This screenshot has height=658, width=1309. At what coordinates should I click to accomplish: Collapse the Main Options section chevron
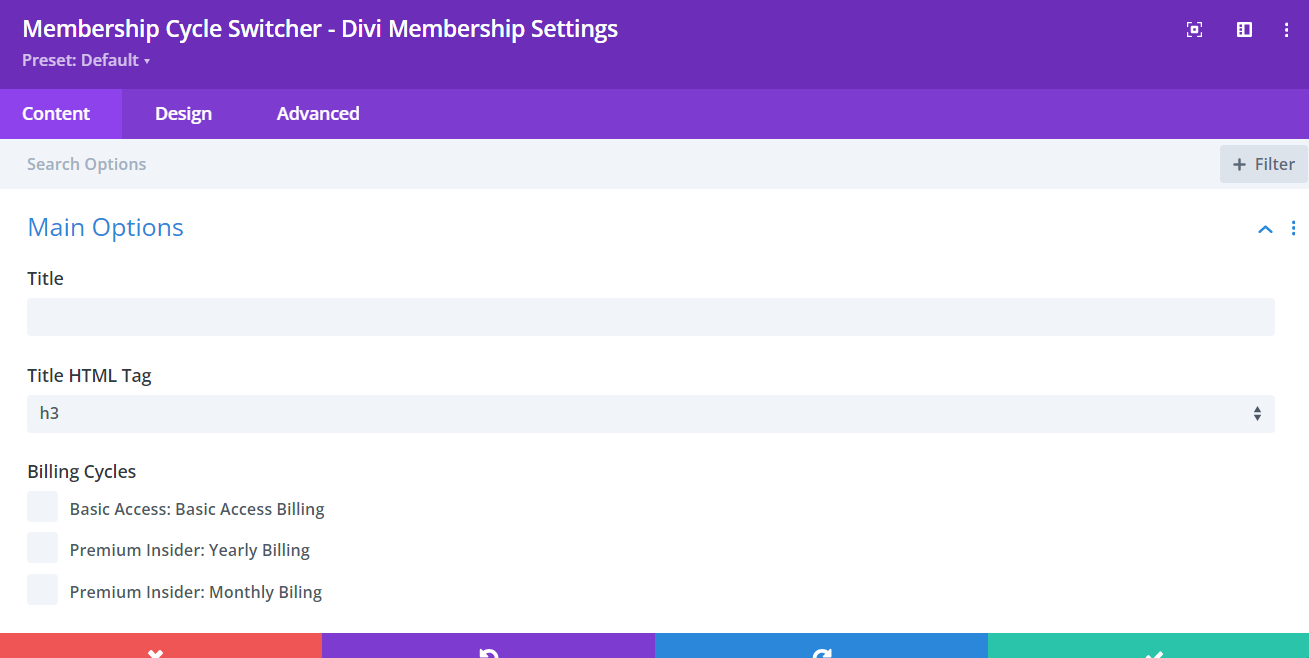pos(1265,229)
